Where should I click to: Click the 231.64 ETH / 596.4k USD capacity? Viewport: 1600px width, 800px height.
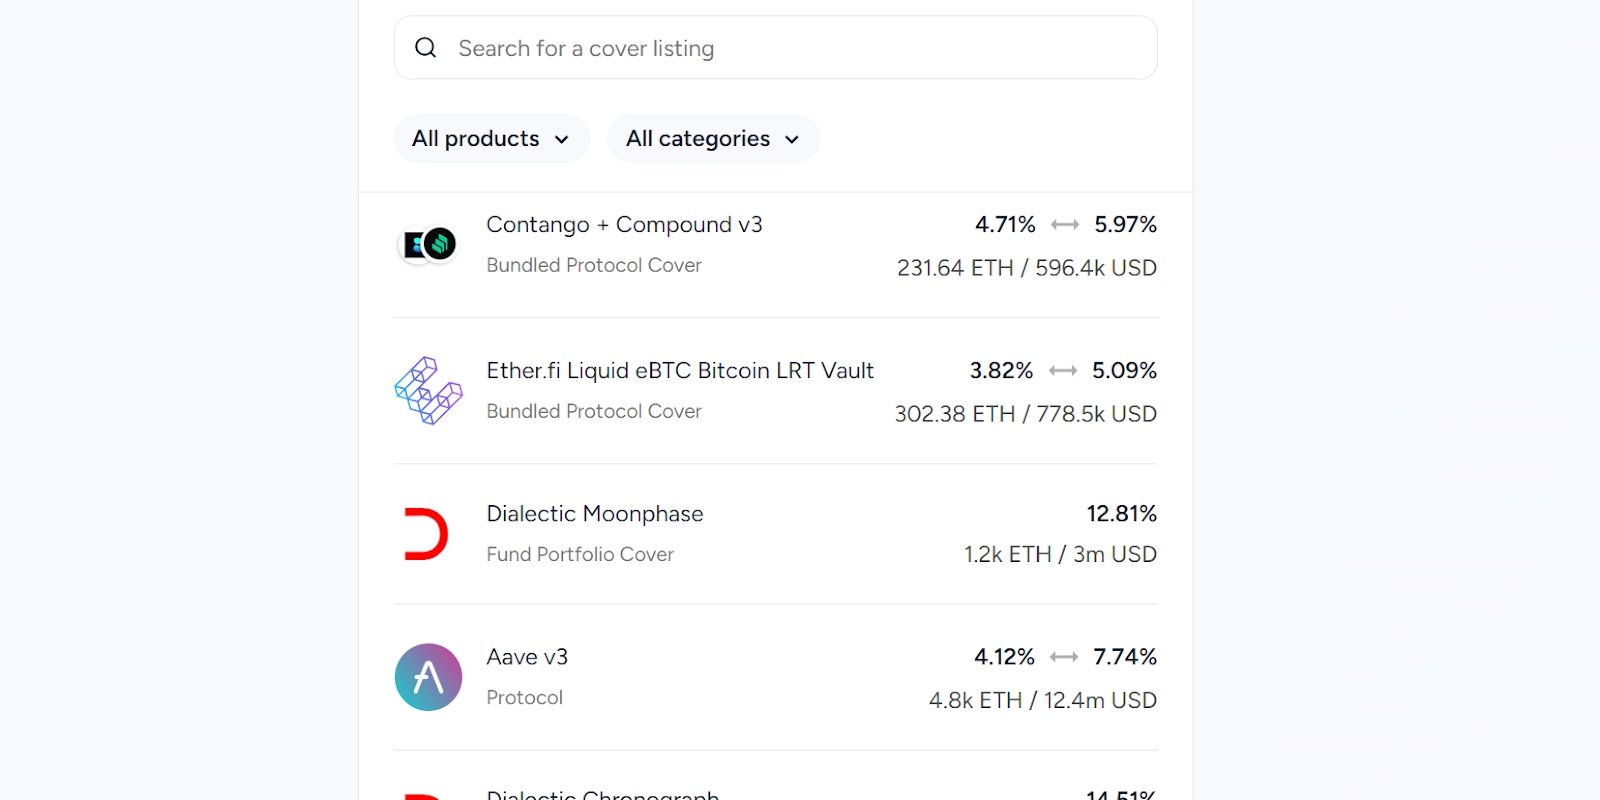pyautogui.click(x=1026, y=268)
